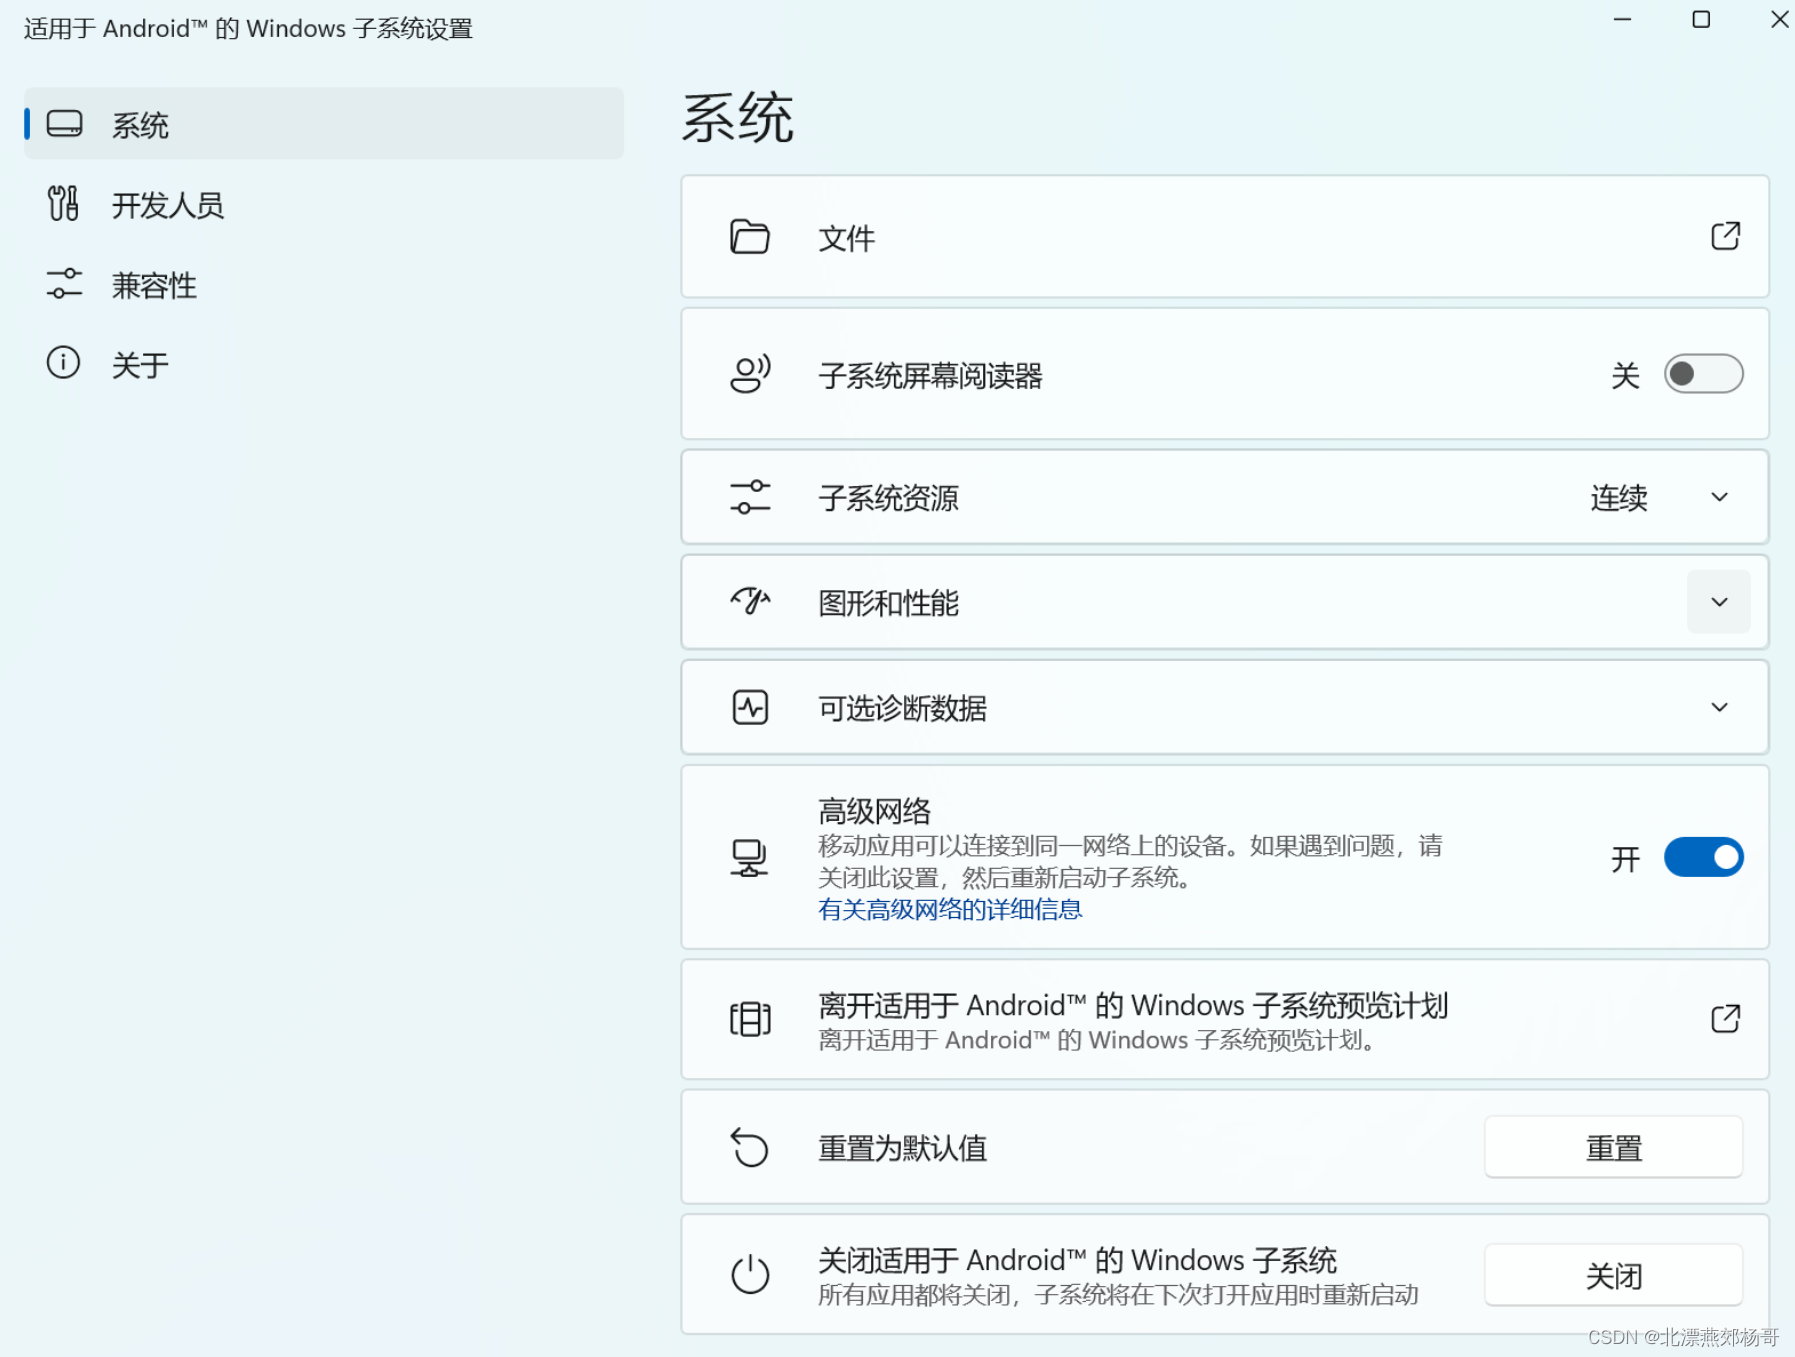
Task: Click the 离开适用于 Android 的 Windows 子系统预览计划 title
Action: click(x=1133, y=1005)
